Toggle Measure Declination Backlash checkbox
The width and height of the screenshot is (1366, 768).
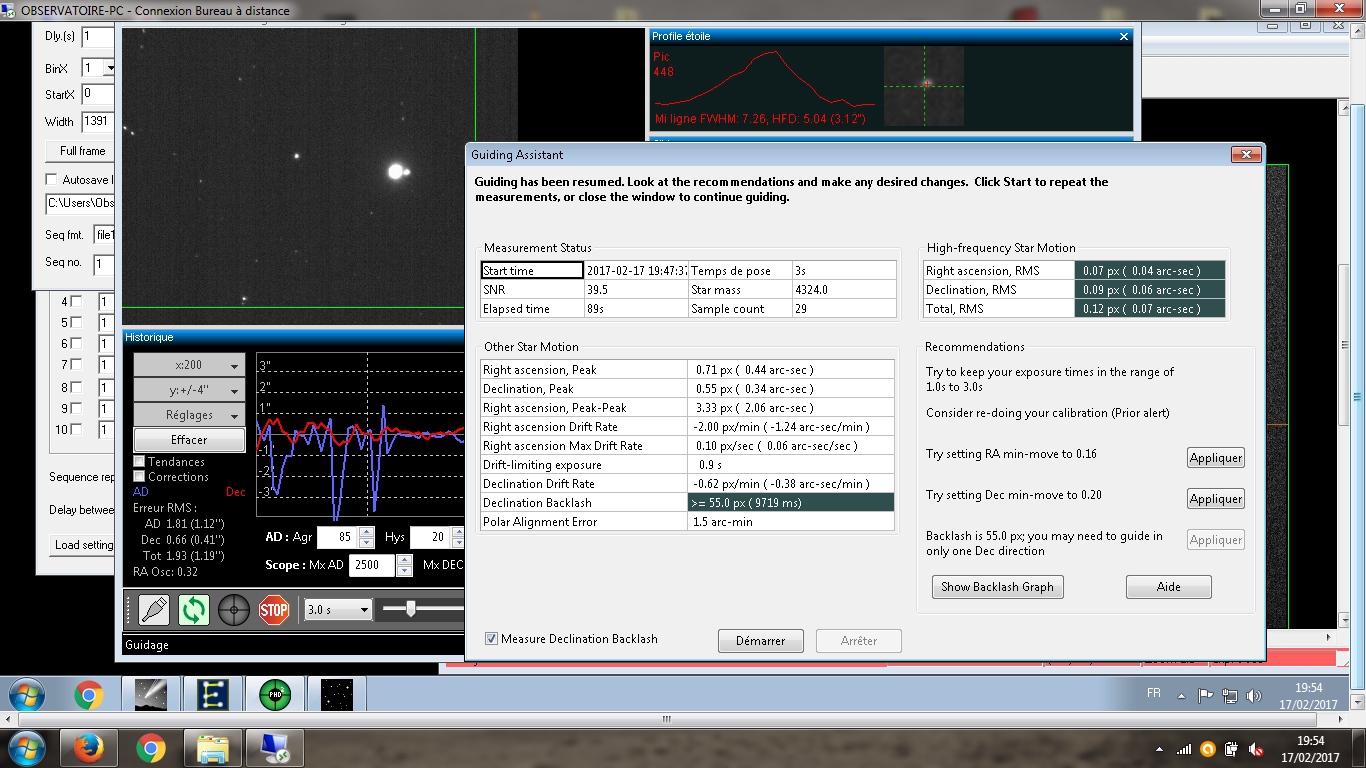(491, 639)
